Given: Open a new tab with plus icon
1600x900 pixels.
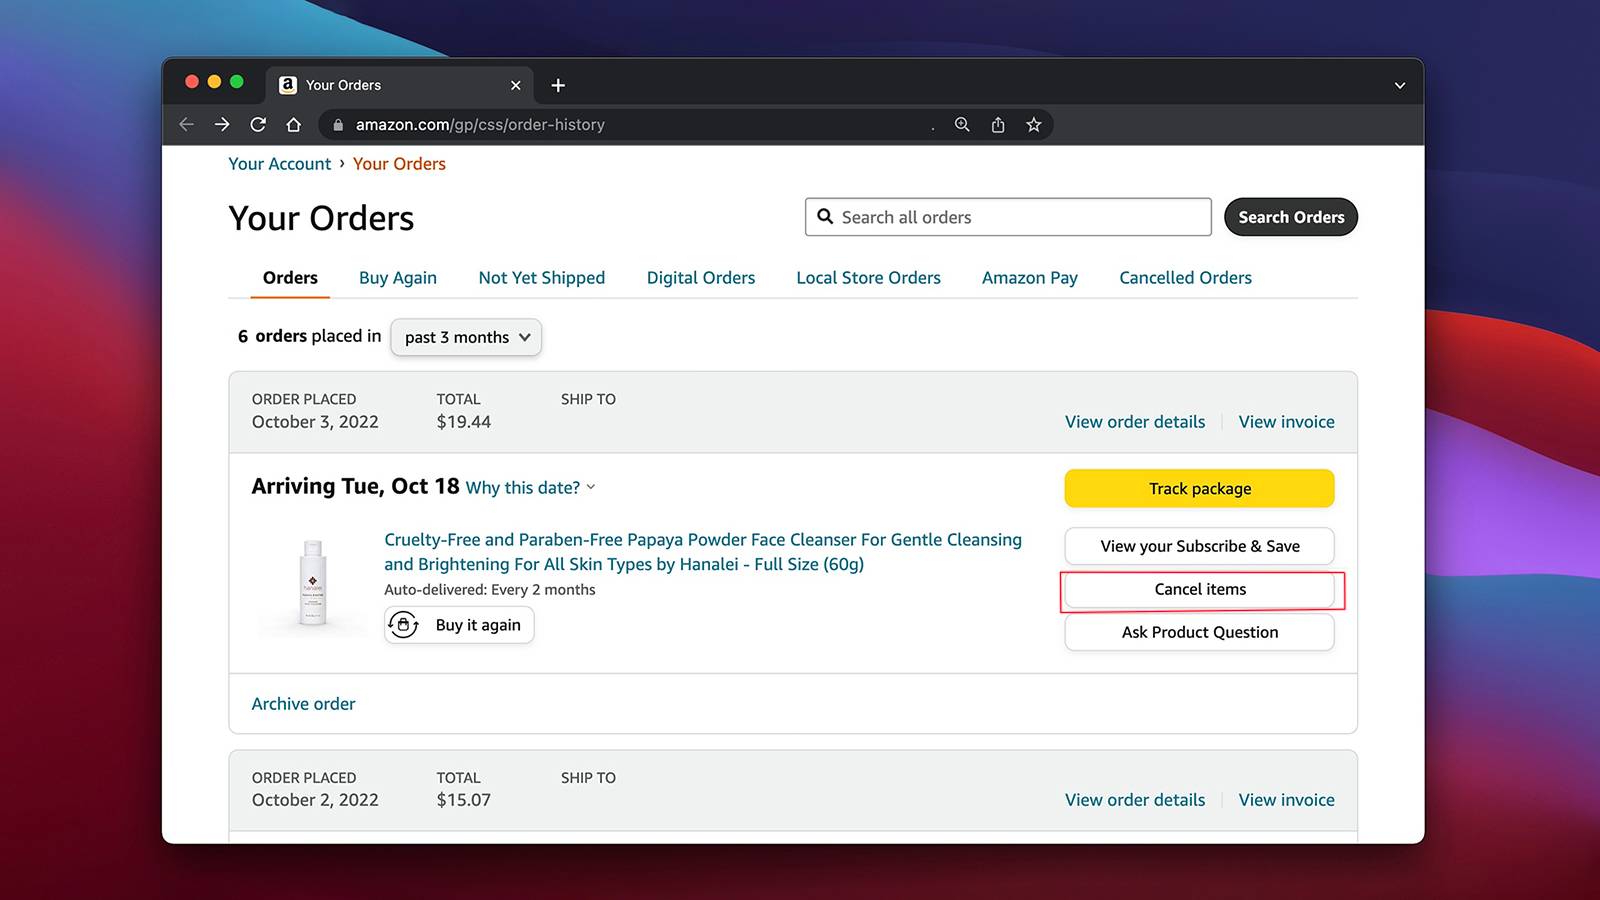Looking at the screenshot, I should (x=558, y=86).
